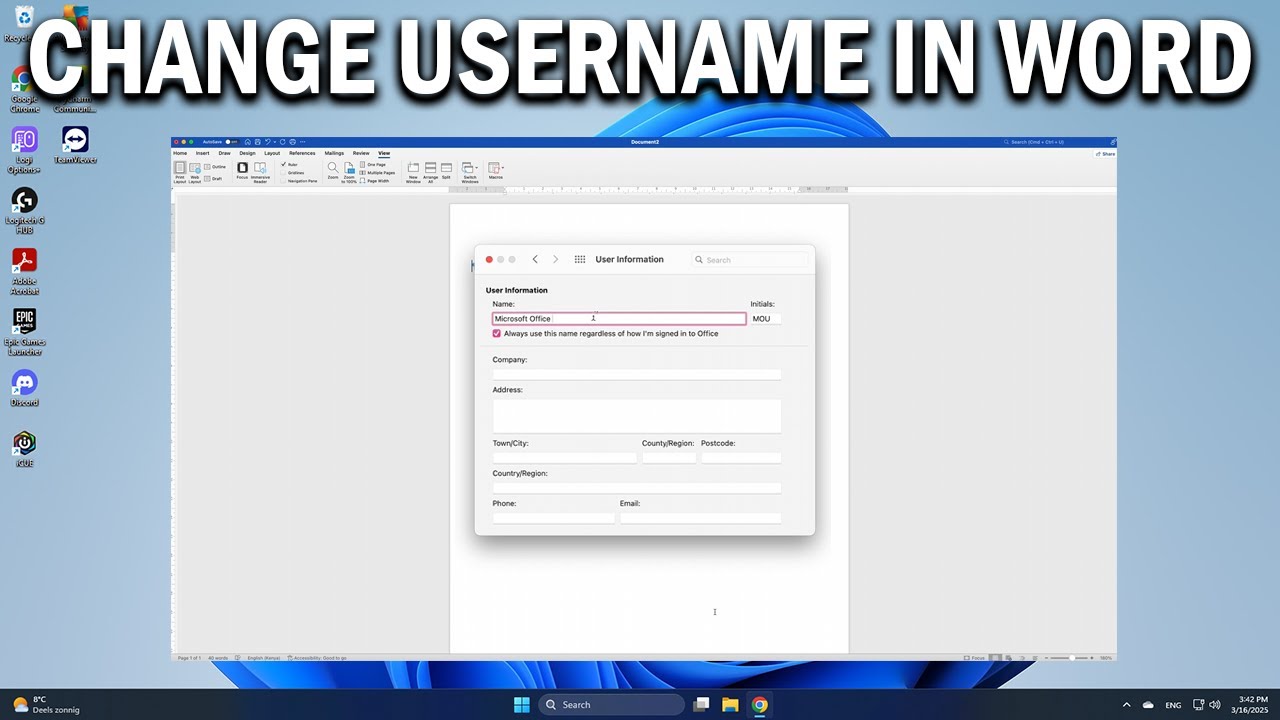Image resolution: width=1280 pixels, height=720 pixels.
Task: Select Print Layout view in Word ribbon
Action: pyautogui.click(x=180, y=173)
